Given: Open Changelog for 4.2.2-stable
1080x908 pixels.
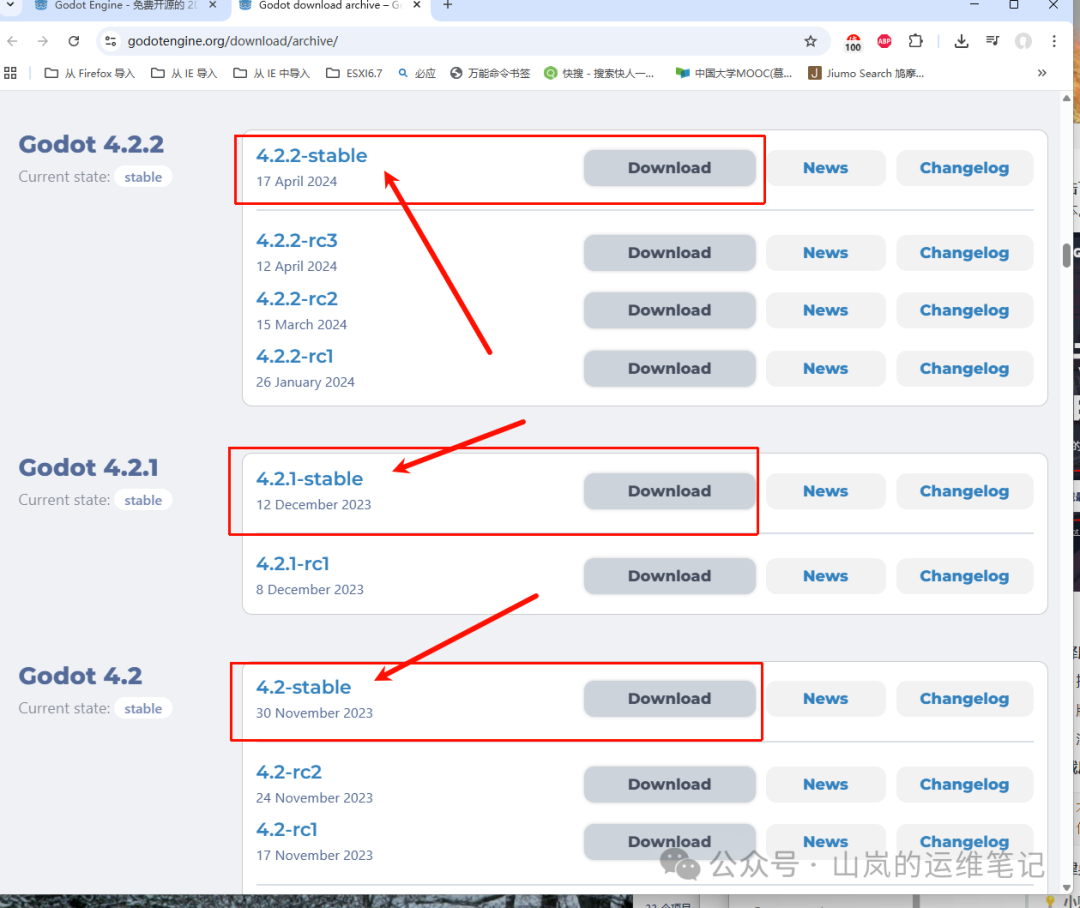Looking at the screenshot, I should click(964, 167).
